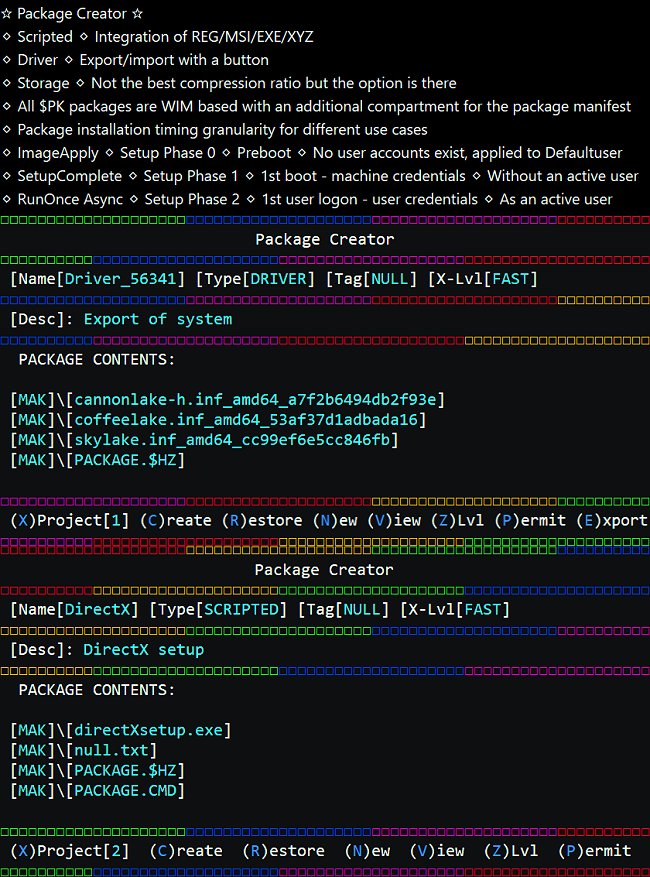Click the description "Export of system"
This screenshot has height=877, width=650.
pos(157,319)
